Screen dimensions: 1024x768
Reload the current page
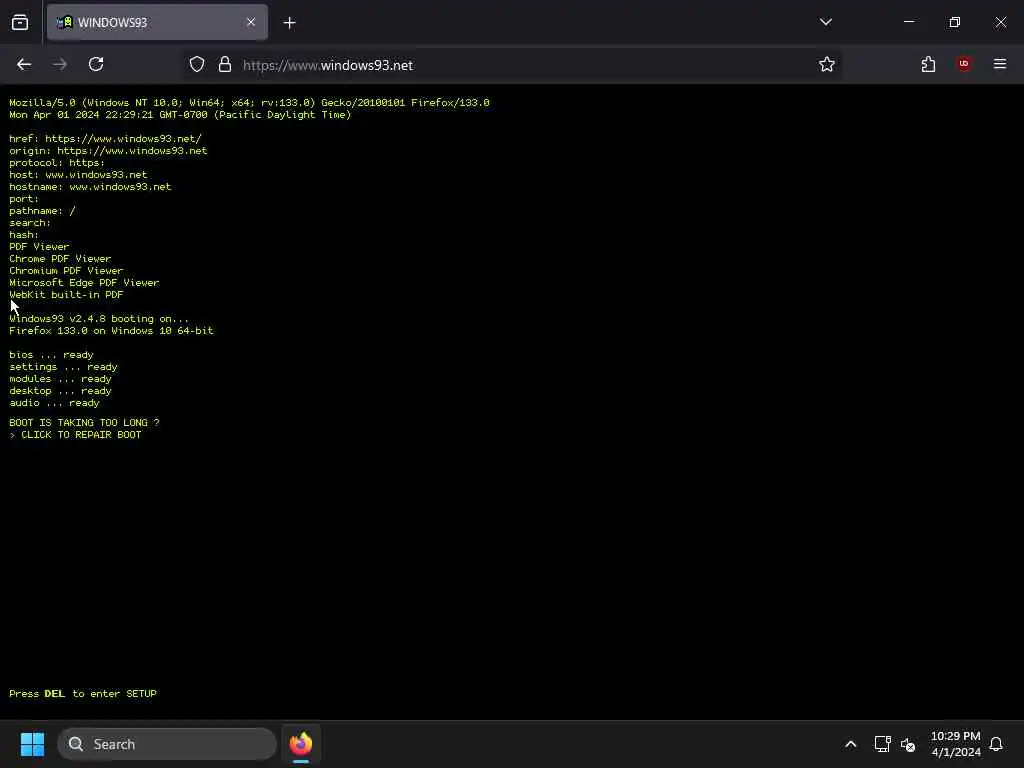point(96,65)
